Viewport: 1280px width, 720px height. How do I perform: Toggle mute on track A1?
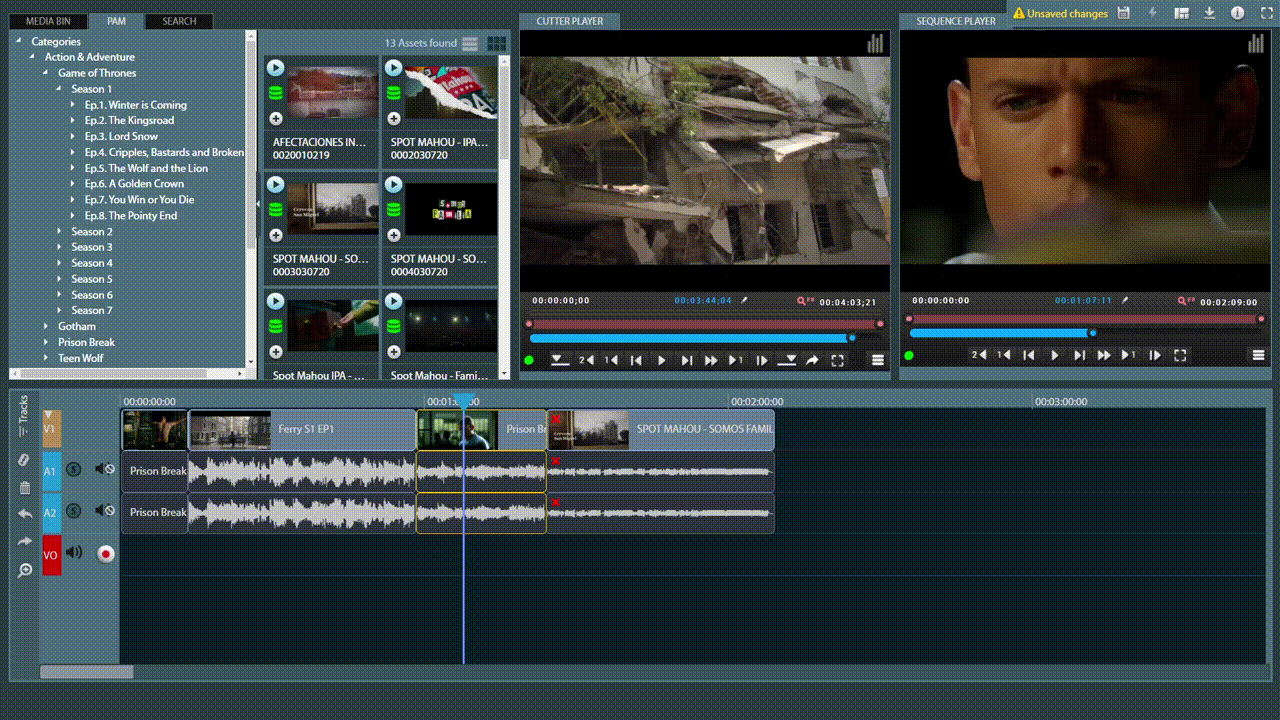coord(105,468)
